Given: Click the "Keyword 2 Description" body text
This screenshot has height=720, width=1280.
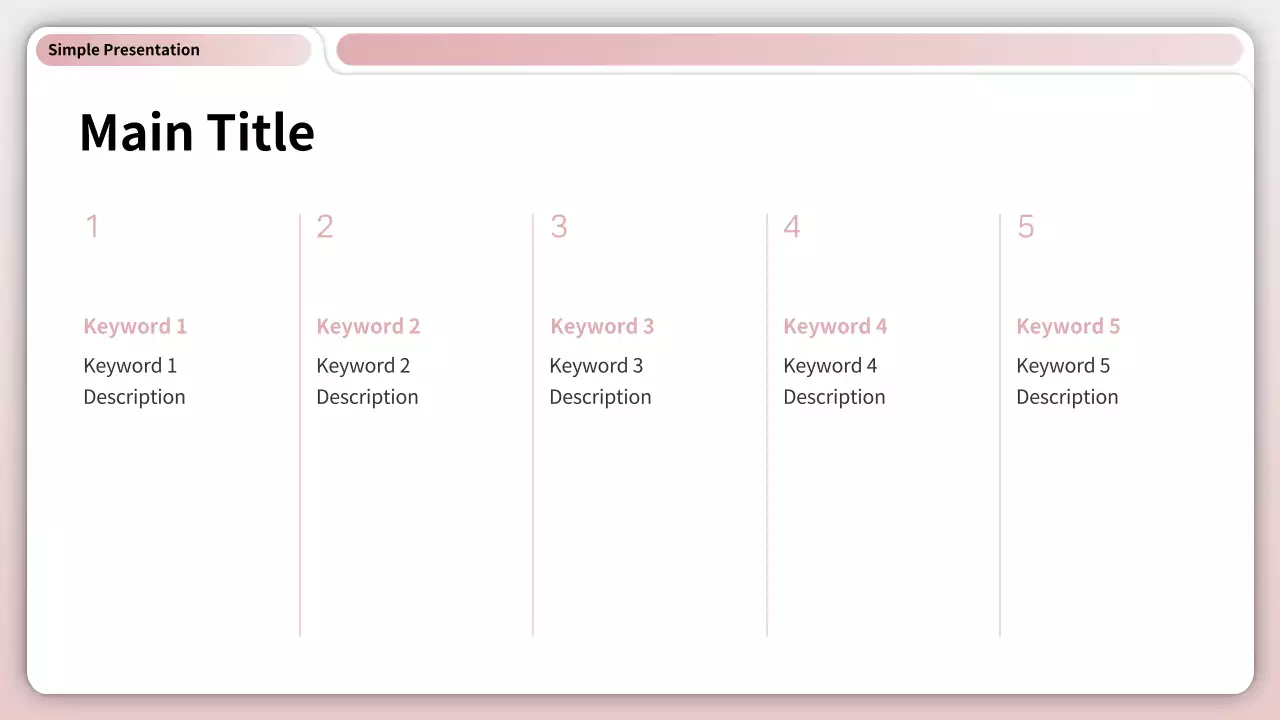Looking at the screenshot, I should 367,381.
